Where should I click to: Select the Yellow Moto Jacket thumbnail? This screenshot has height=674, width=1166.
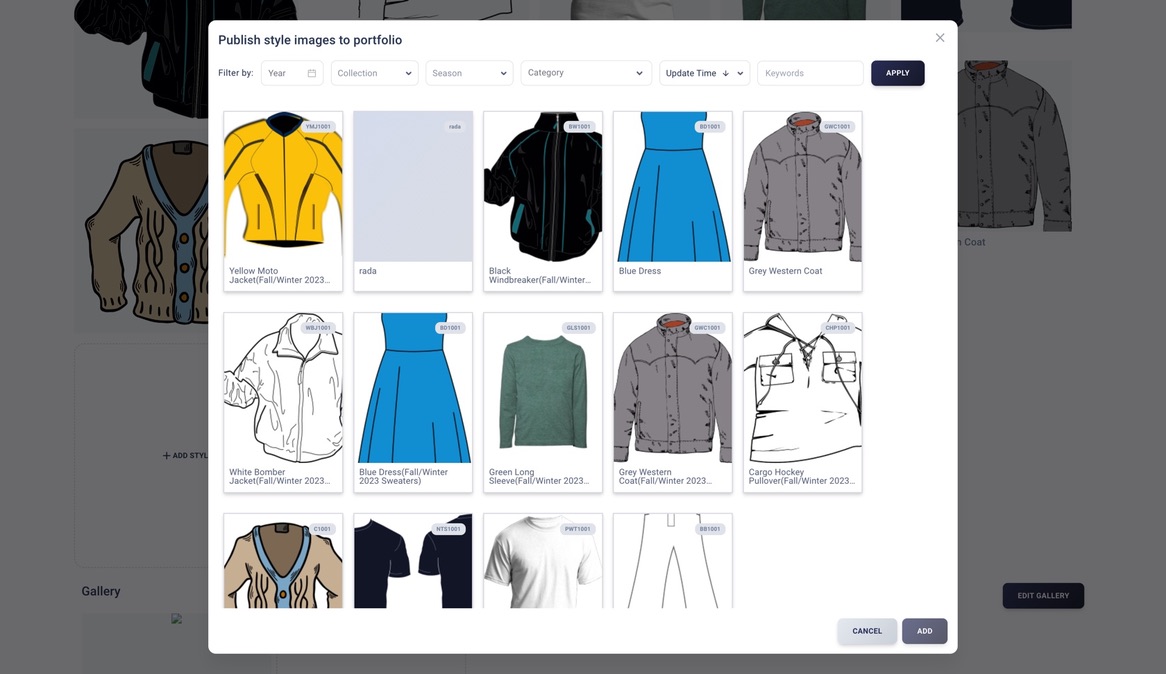point(283,187)
